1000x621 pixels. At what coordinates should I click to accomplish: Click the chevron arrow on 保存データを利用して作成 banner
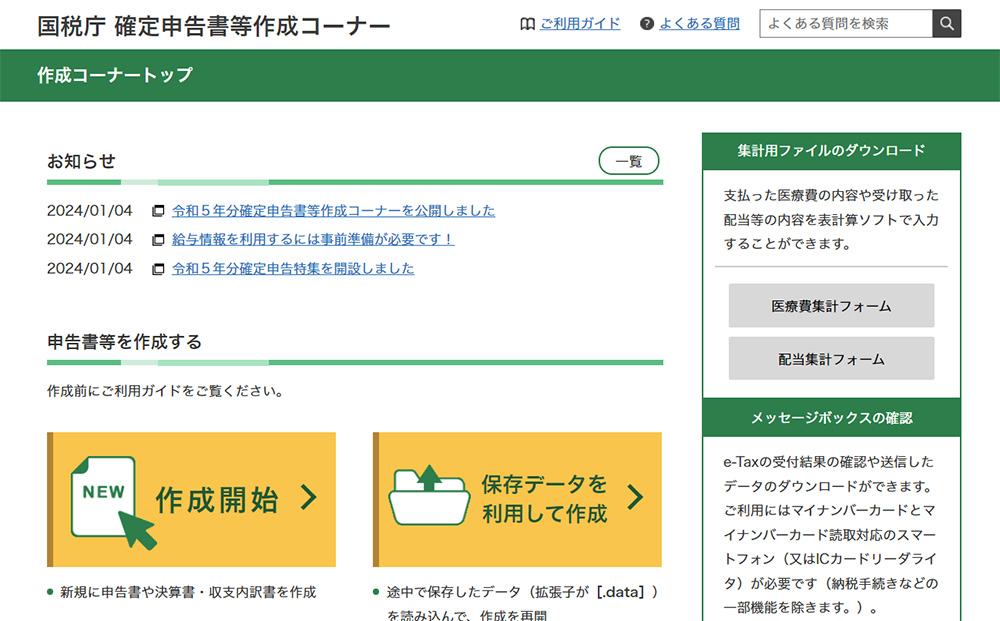pyautogui.click(x=635, y=497)
